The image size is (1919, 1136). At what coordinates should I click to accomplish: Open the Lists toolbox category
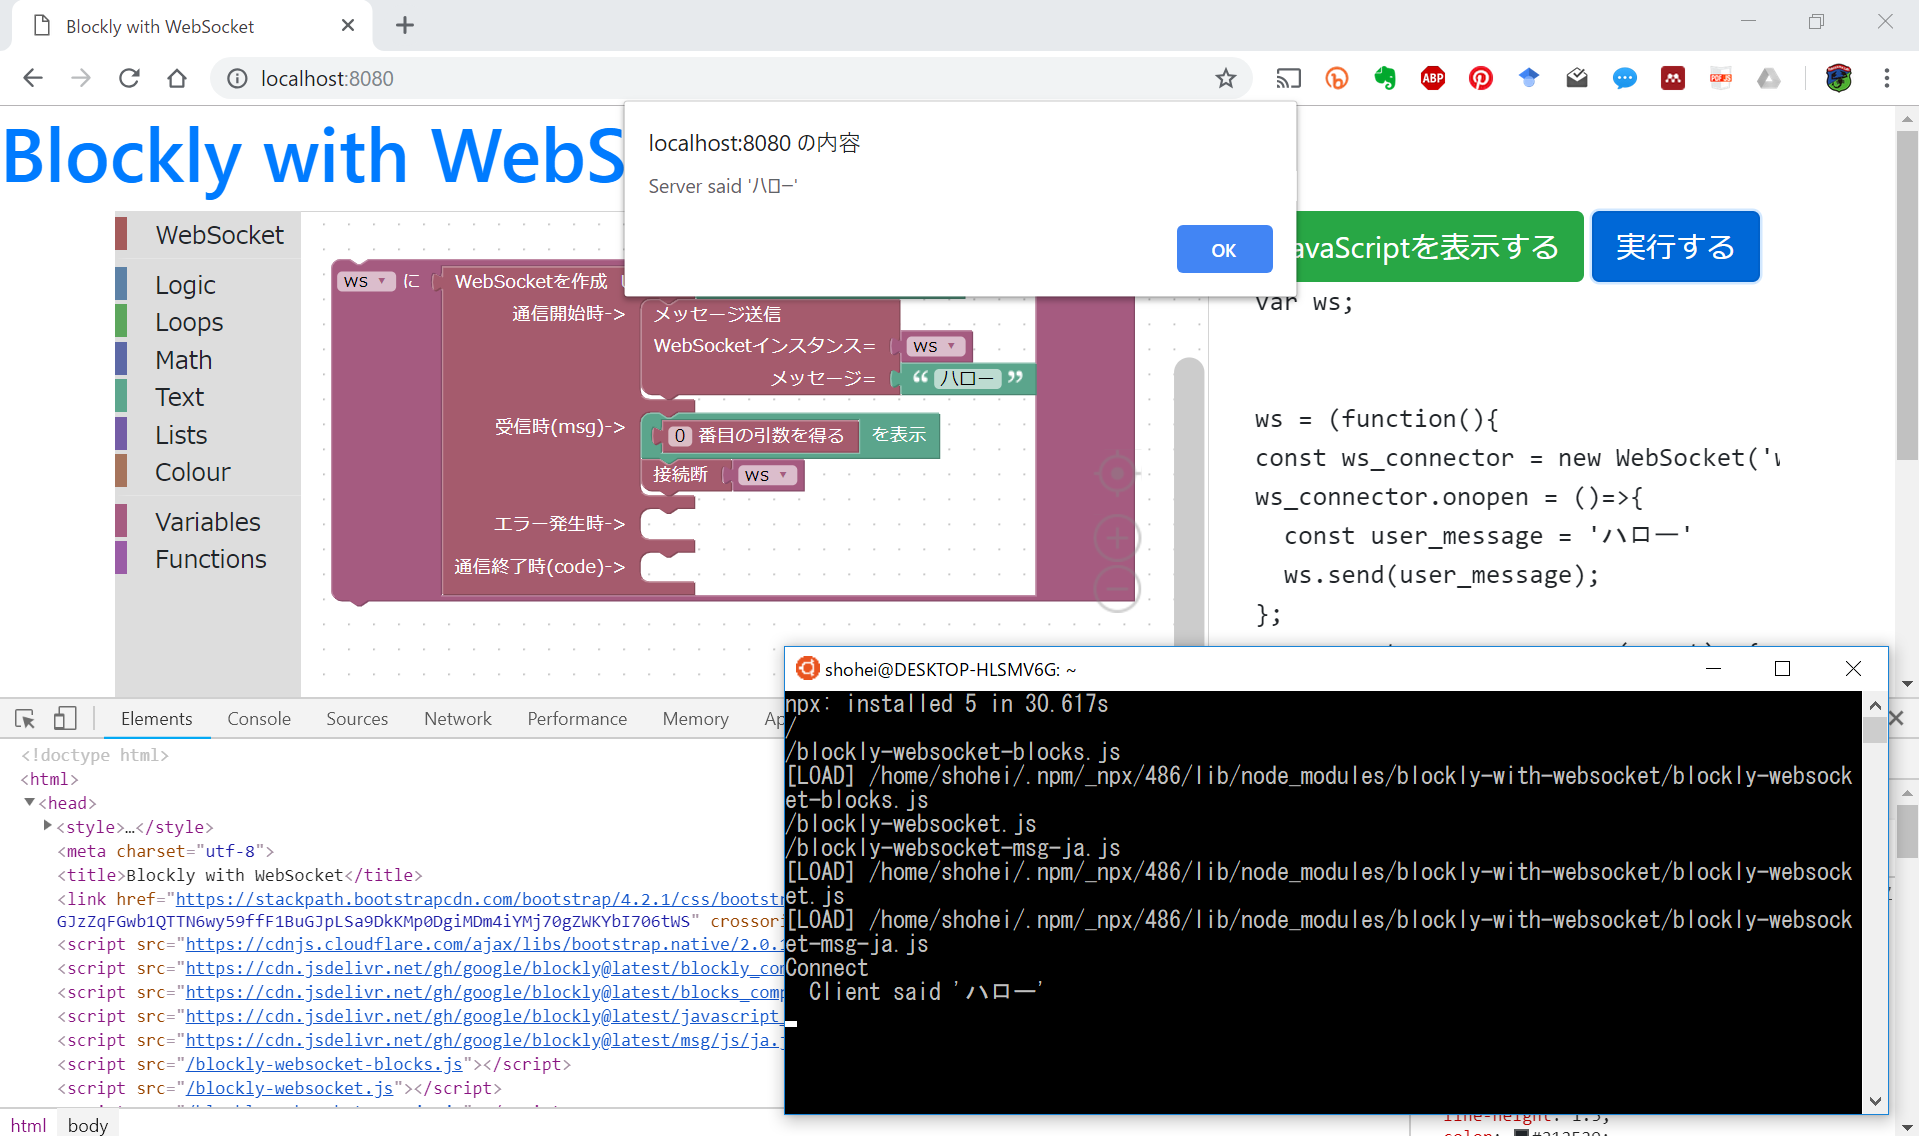tap(208, 435)
